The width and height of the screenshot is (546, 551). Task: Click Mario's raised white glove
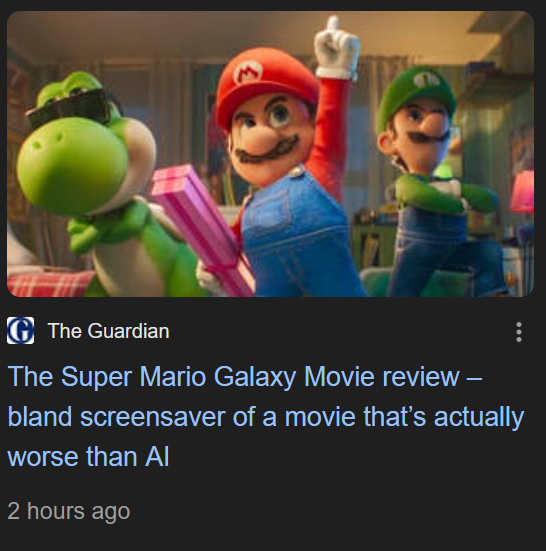(x=337, y=47)
